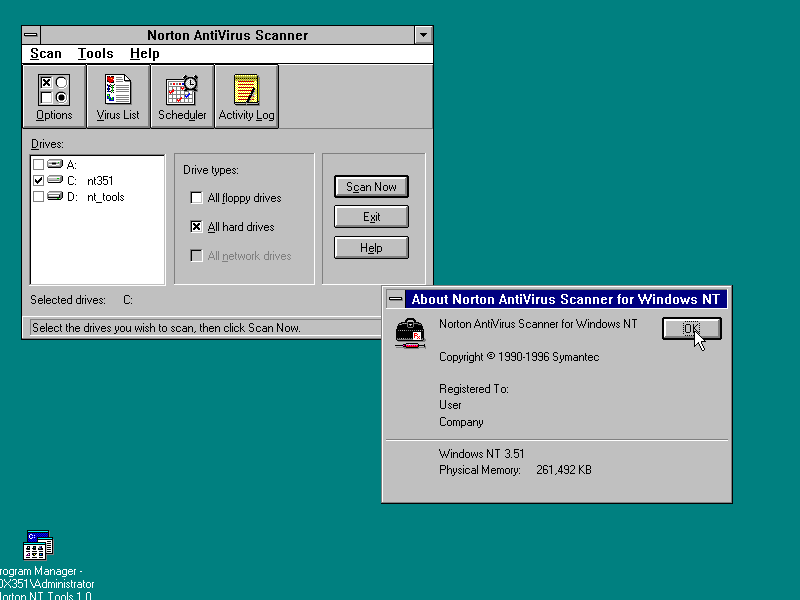
Task: Open the Scan menu
Action: pos(45,54)
